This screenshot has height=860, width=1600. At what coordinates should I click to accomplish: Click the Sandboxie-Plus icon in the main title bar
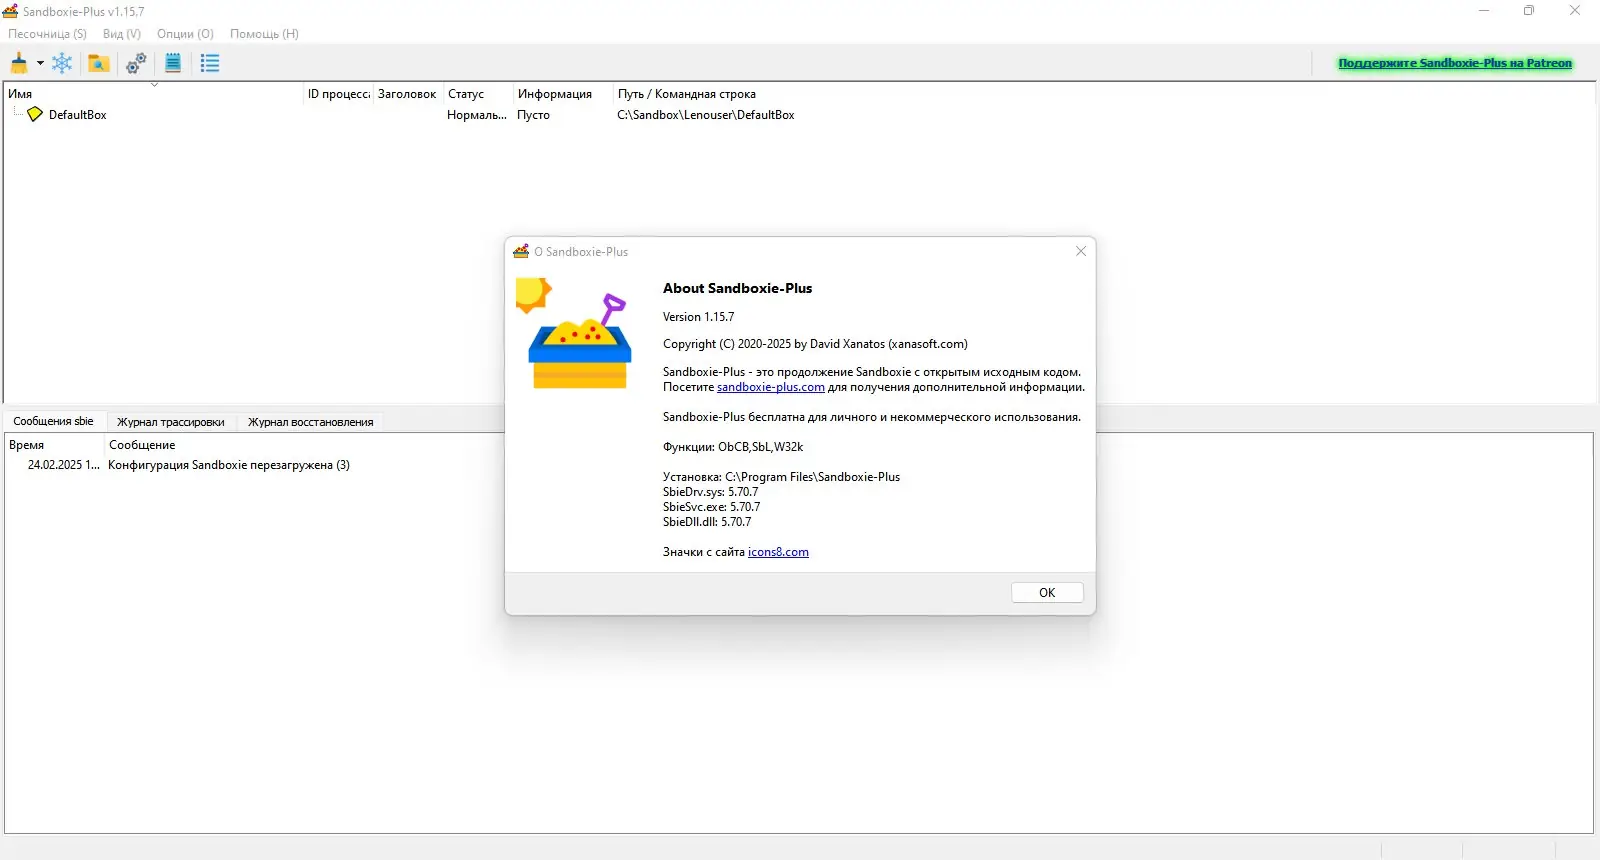11,11
